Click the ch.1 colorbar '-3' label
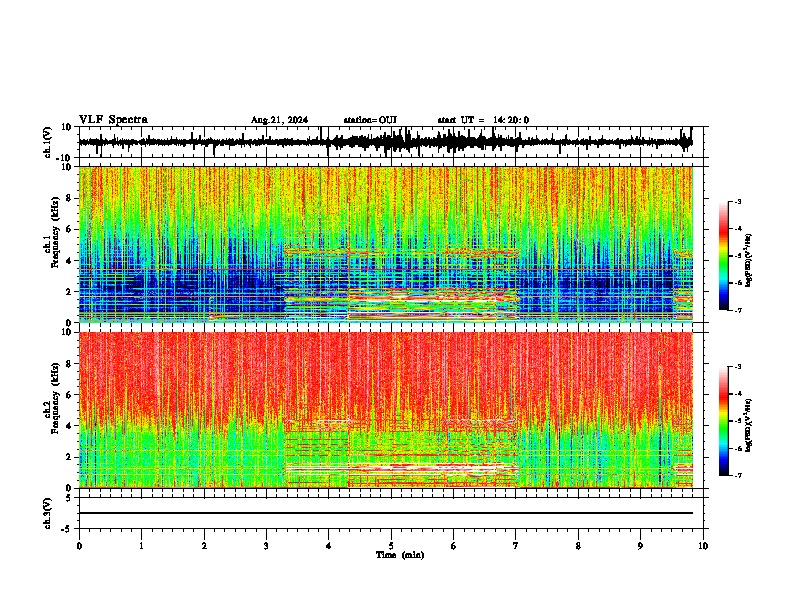The width and height of the screenshot is (792, 612). (738, 202)
